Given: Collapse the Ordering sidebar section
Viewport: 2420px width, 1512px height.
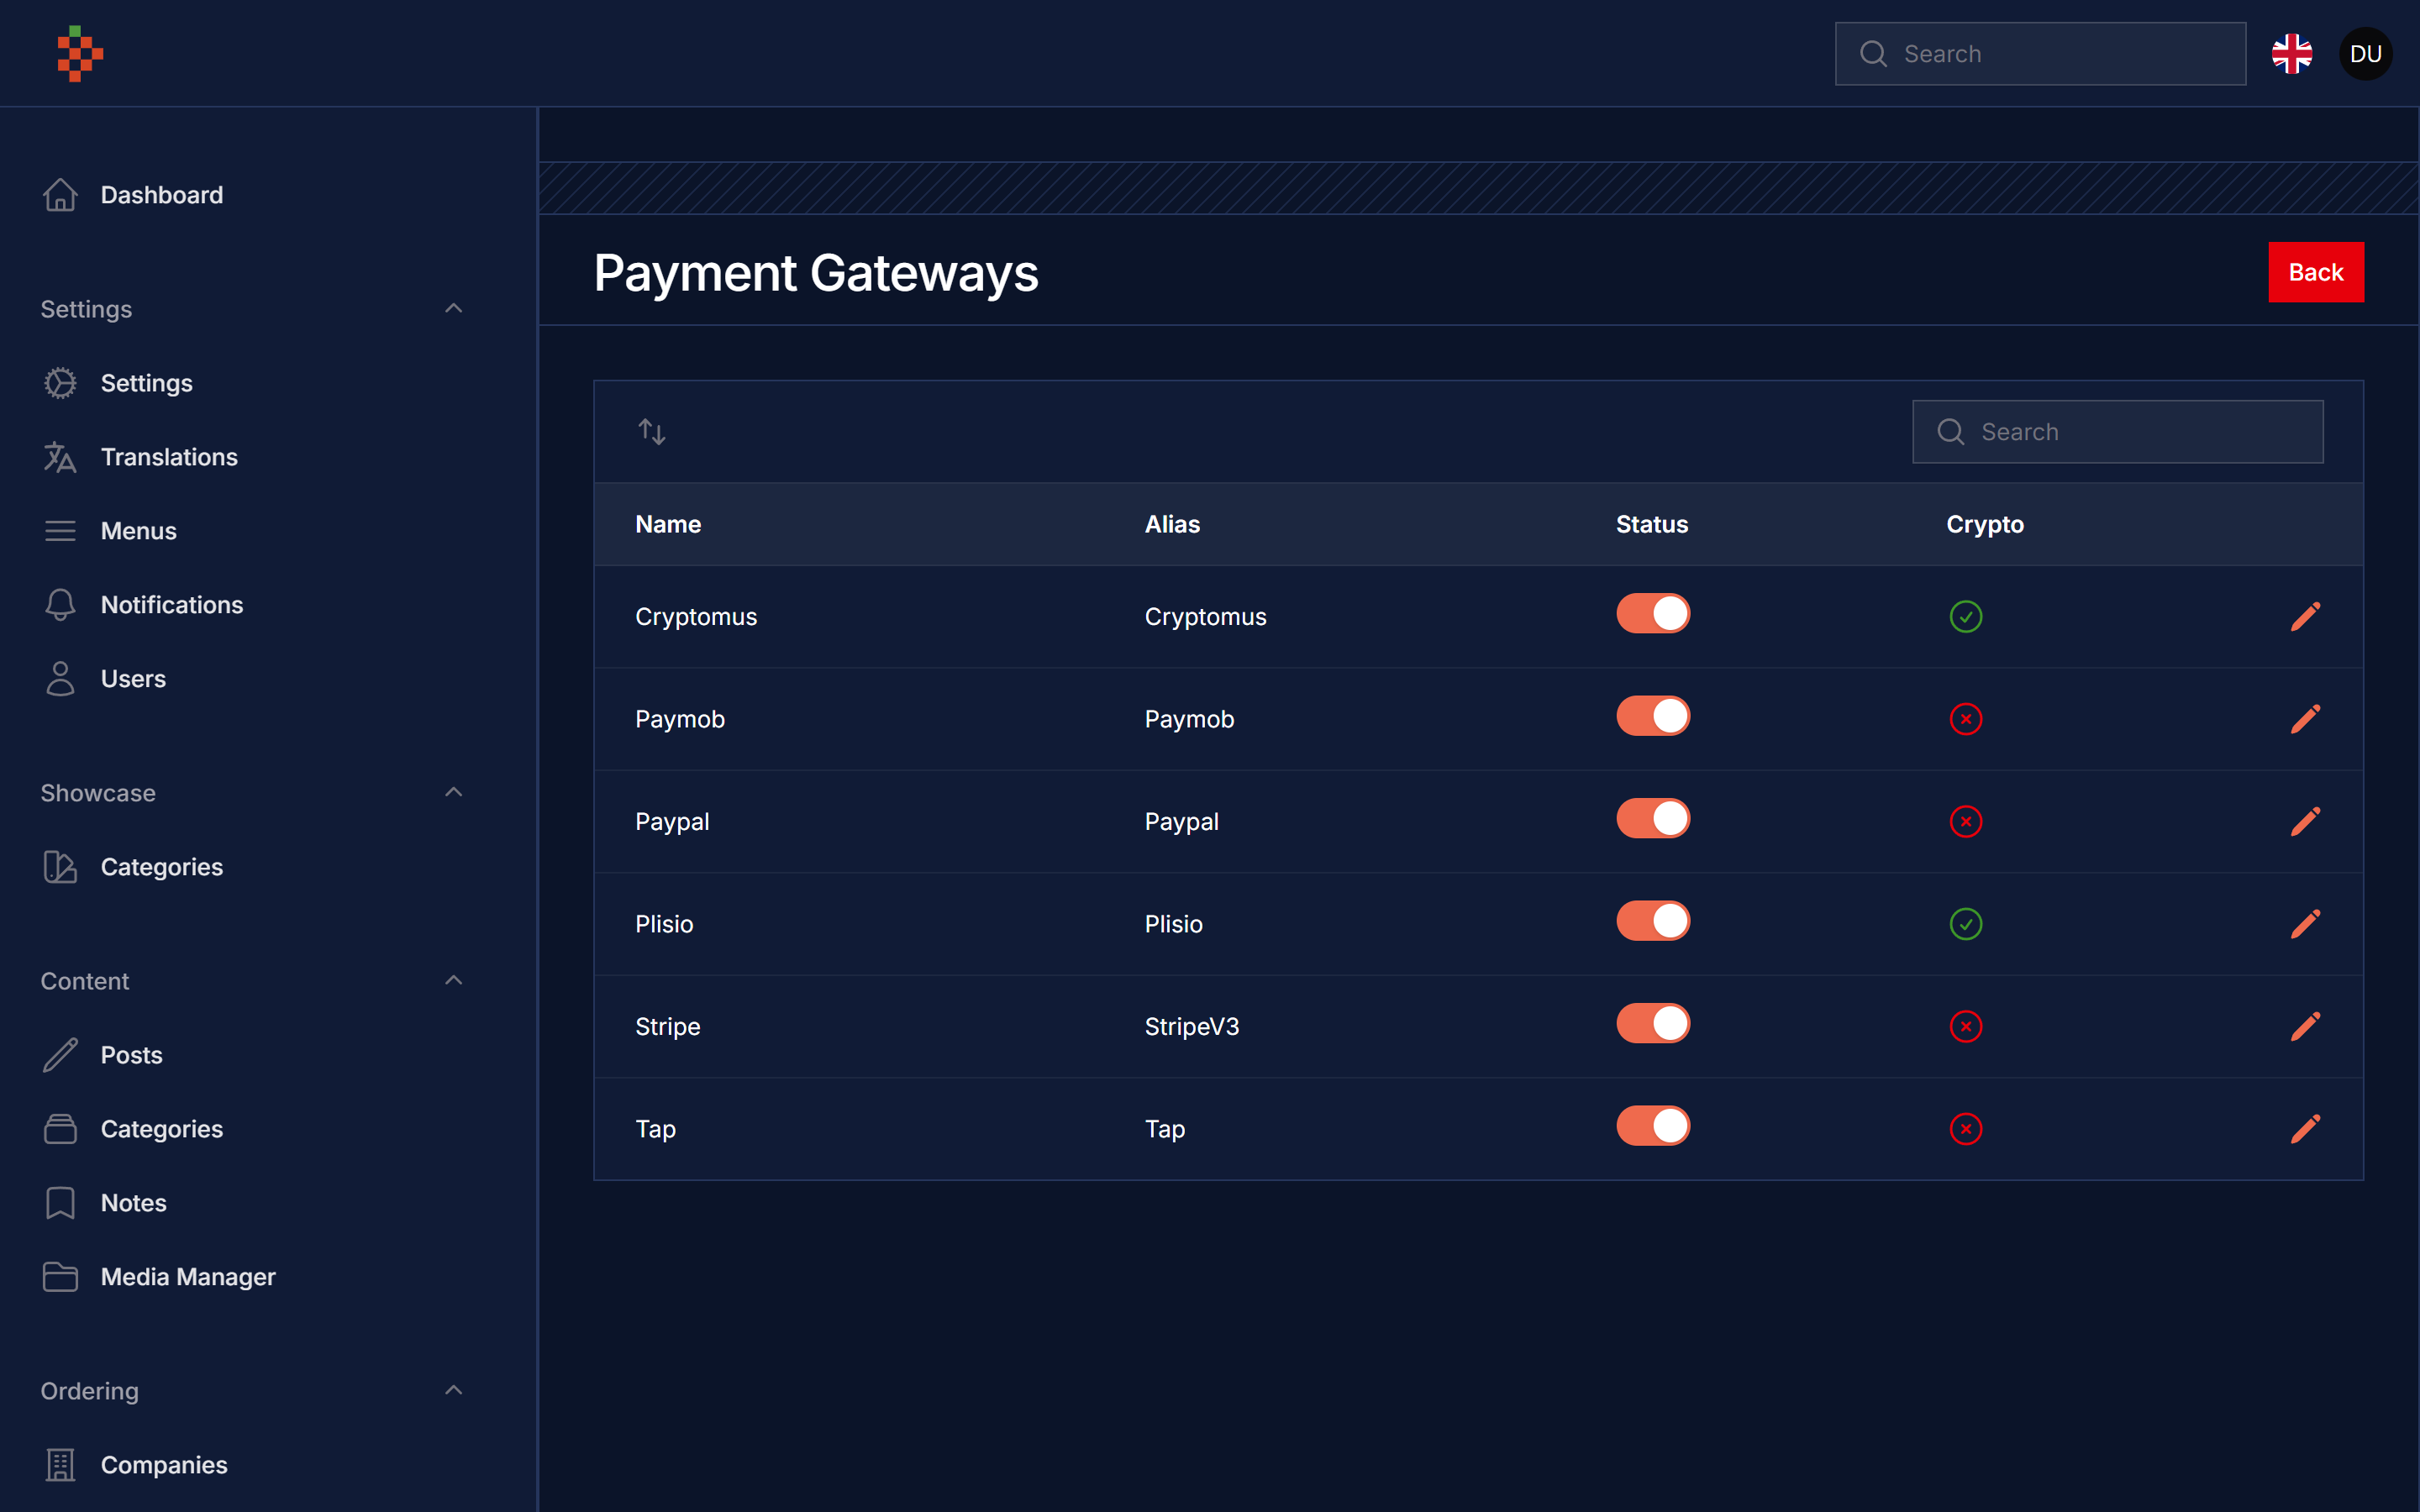Looking at the screenshot, I should [453, 1391].
